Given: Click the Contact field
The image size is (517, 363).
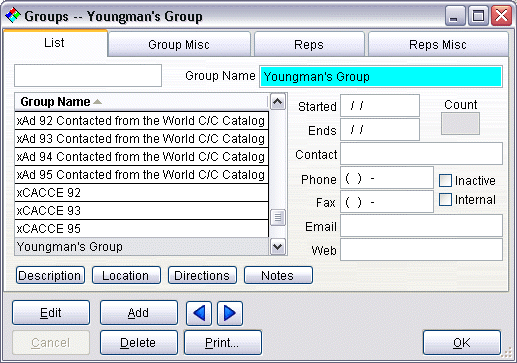Looking at the screenshot, I should coord(421,154).
